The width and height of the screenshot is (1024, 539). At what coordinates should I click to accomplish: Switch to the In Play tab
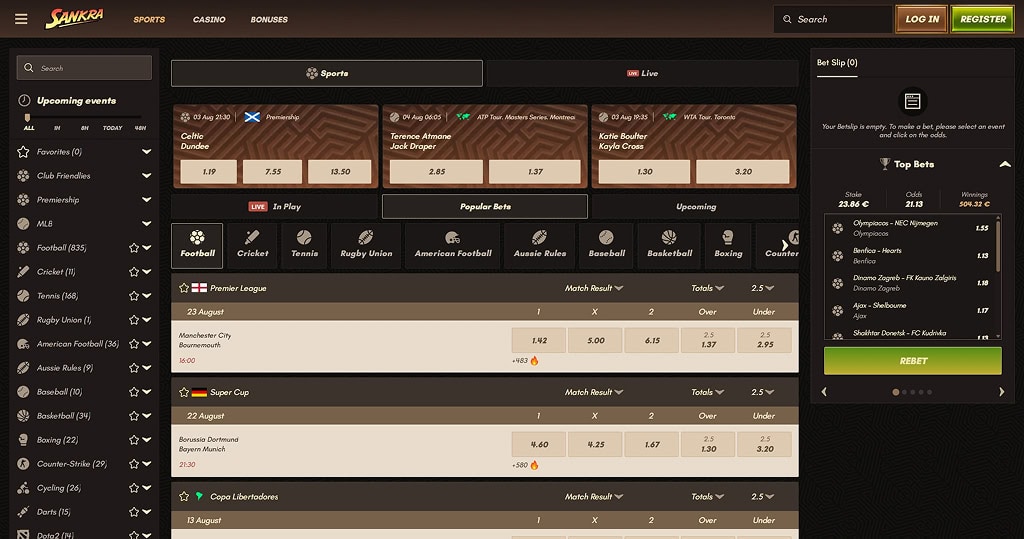point(275,206)
